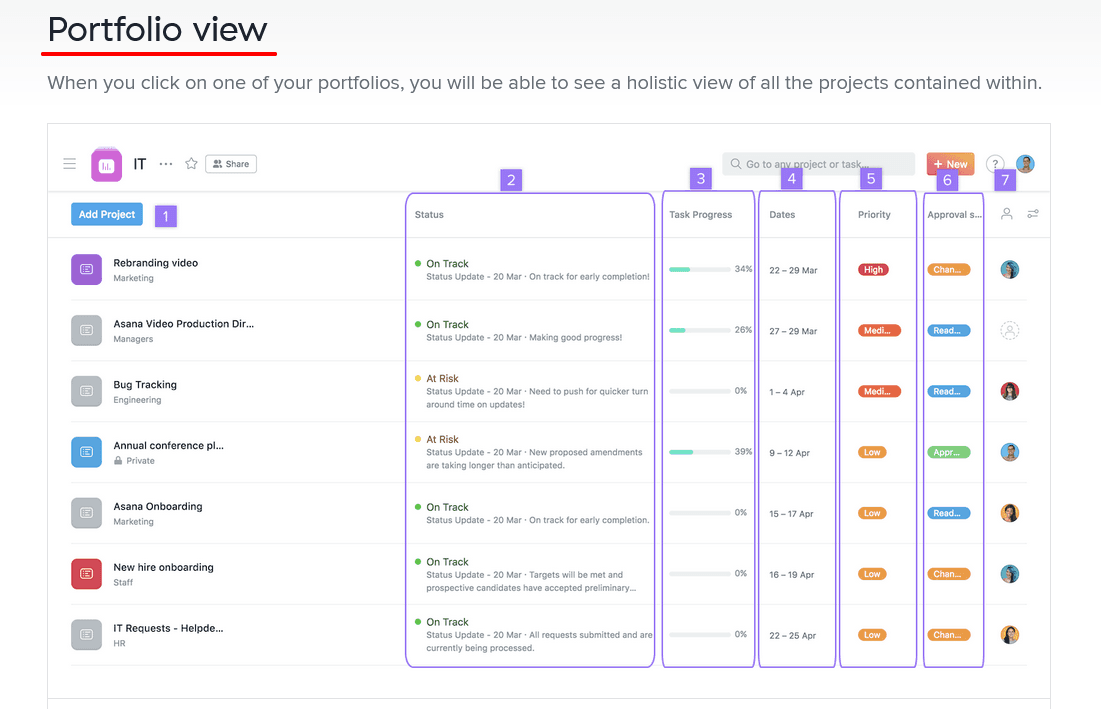The image size is (1101, 709).
Task: Click the Add Project button
Action: click(107, 214)
